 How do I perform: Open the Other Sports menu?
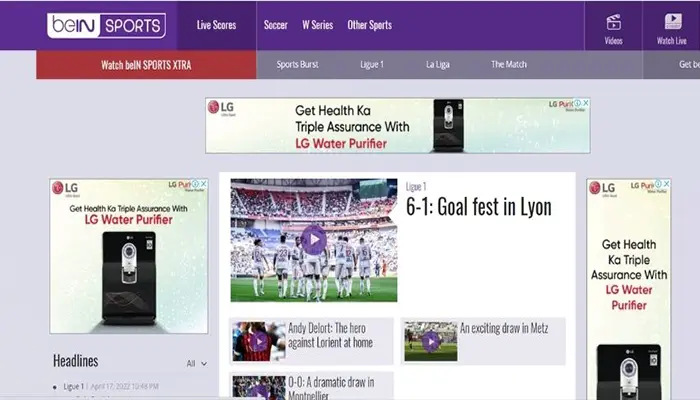point(370,25)
